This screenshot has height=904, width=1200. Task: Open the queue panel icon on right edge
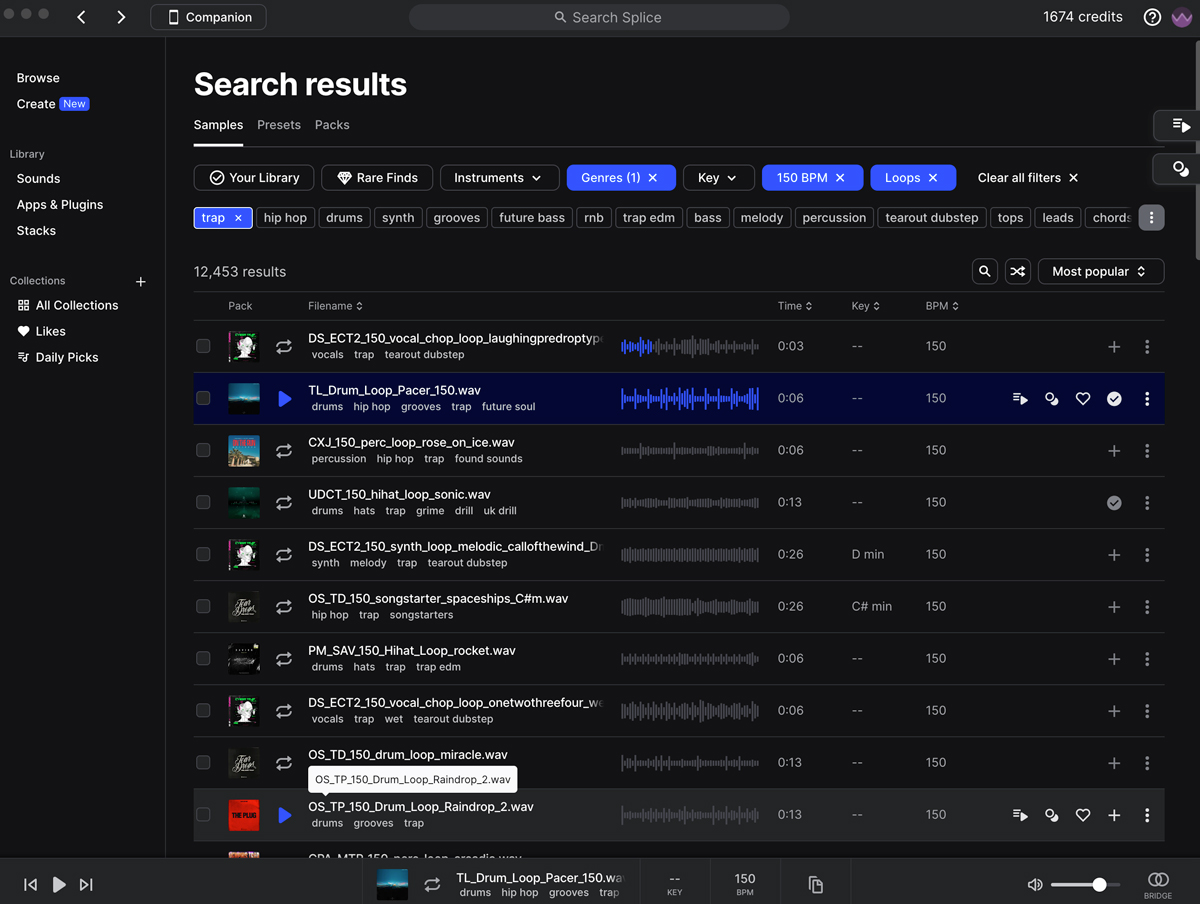(x=1180, y=125)
